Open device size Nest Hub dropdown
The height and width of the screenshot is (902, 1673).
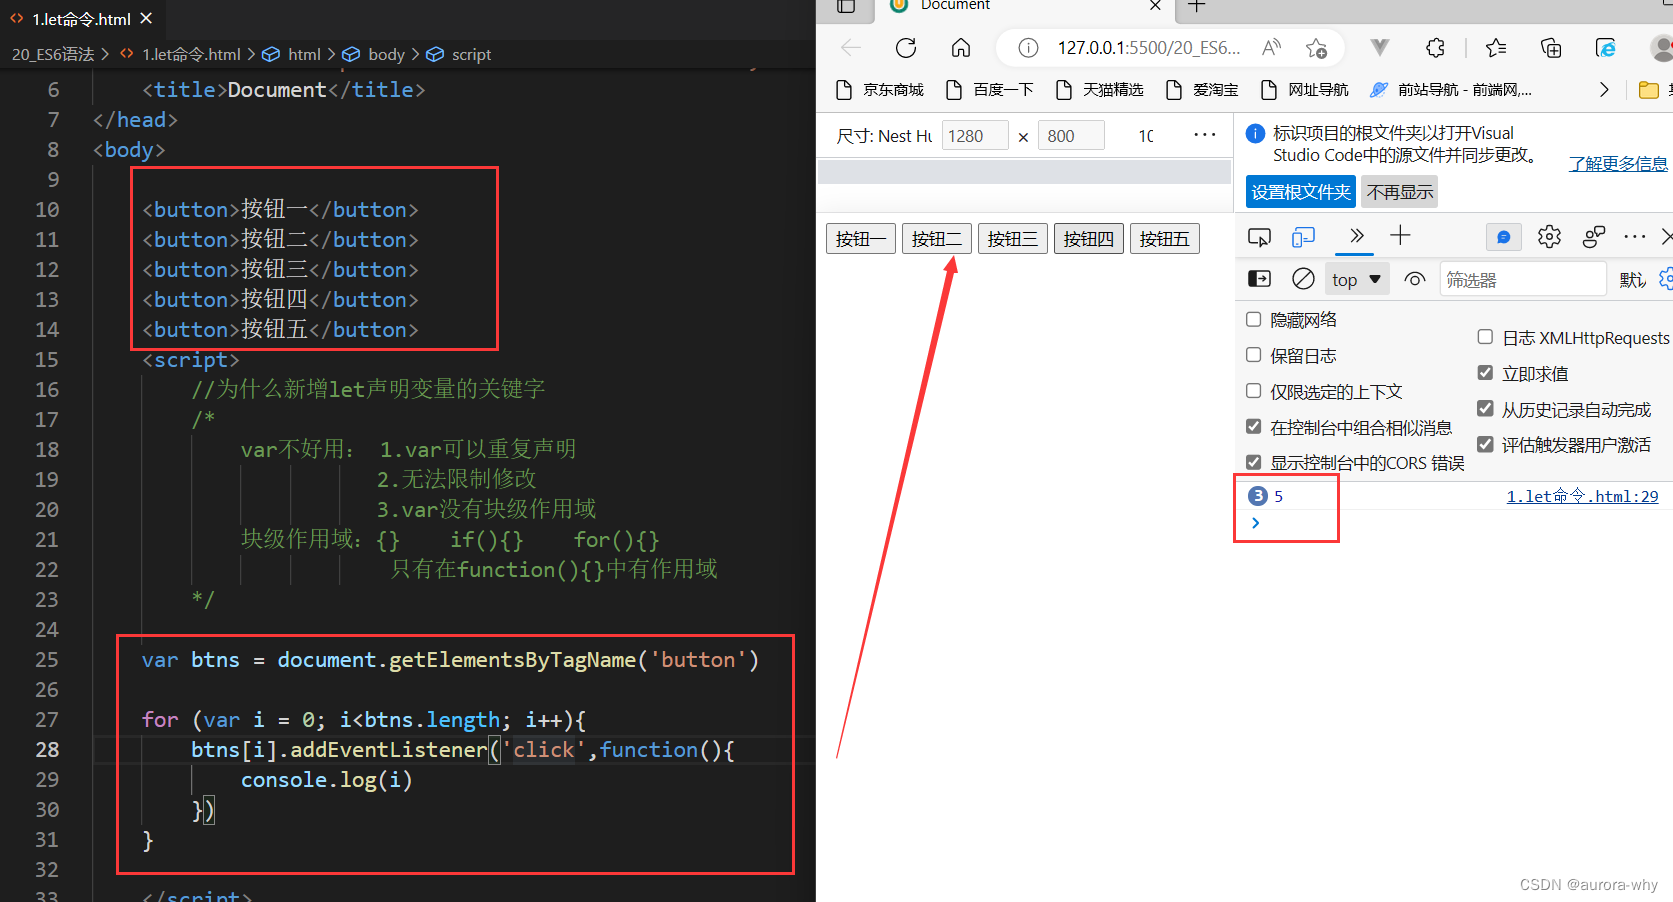pos(884,136)
